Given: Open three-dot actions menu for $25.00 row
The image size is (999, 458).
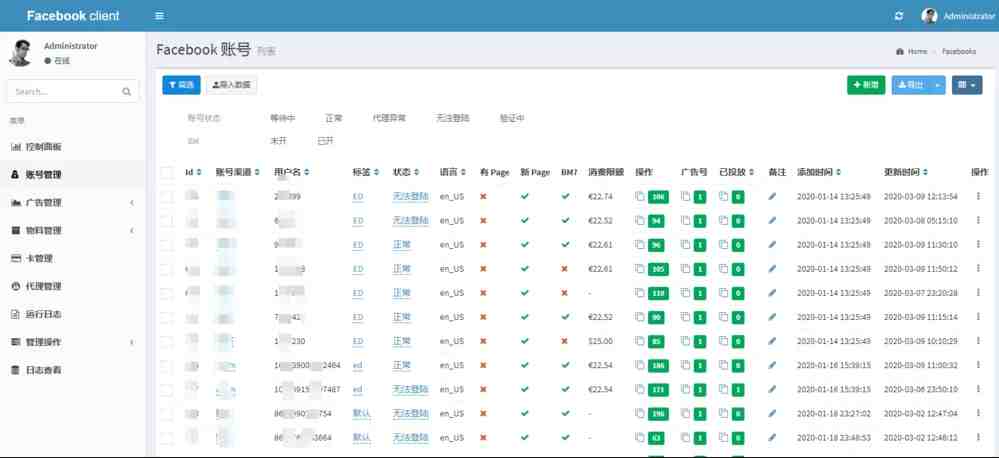Looking at the screenshot, I should (x=978, y=341).
